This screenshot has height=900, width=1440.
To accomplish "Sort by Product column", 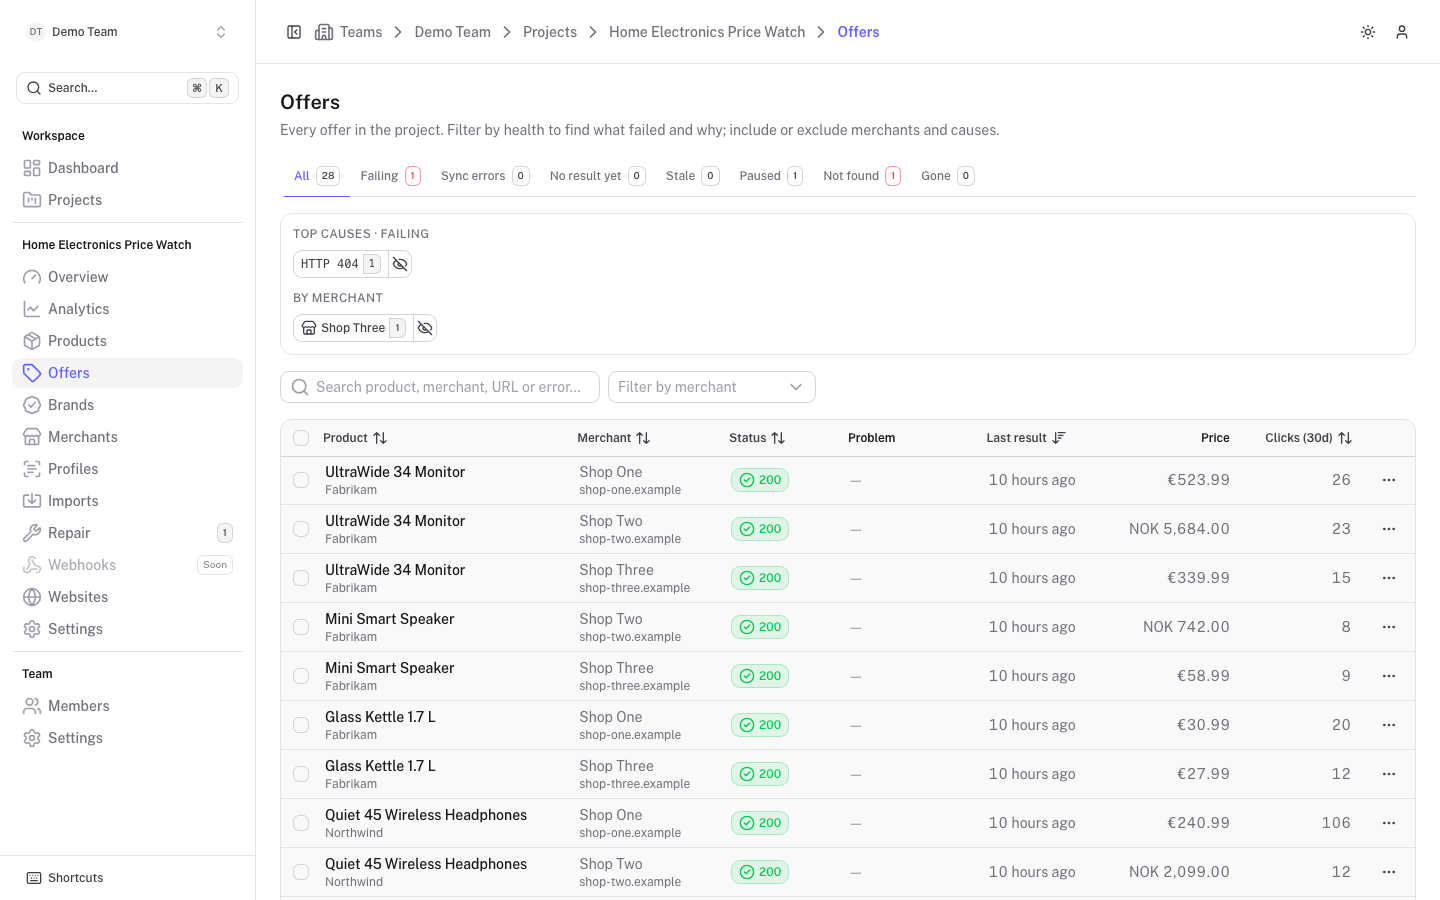I will pyautogui.click(x=355, y=438).
